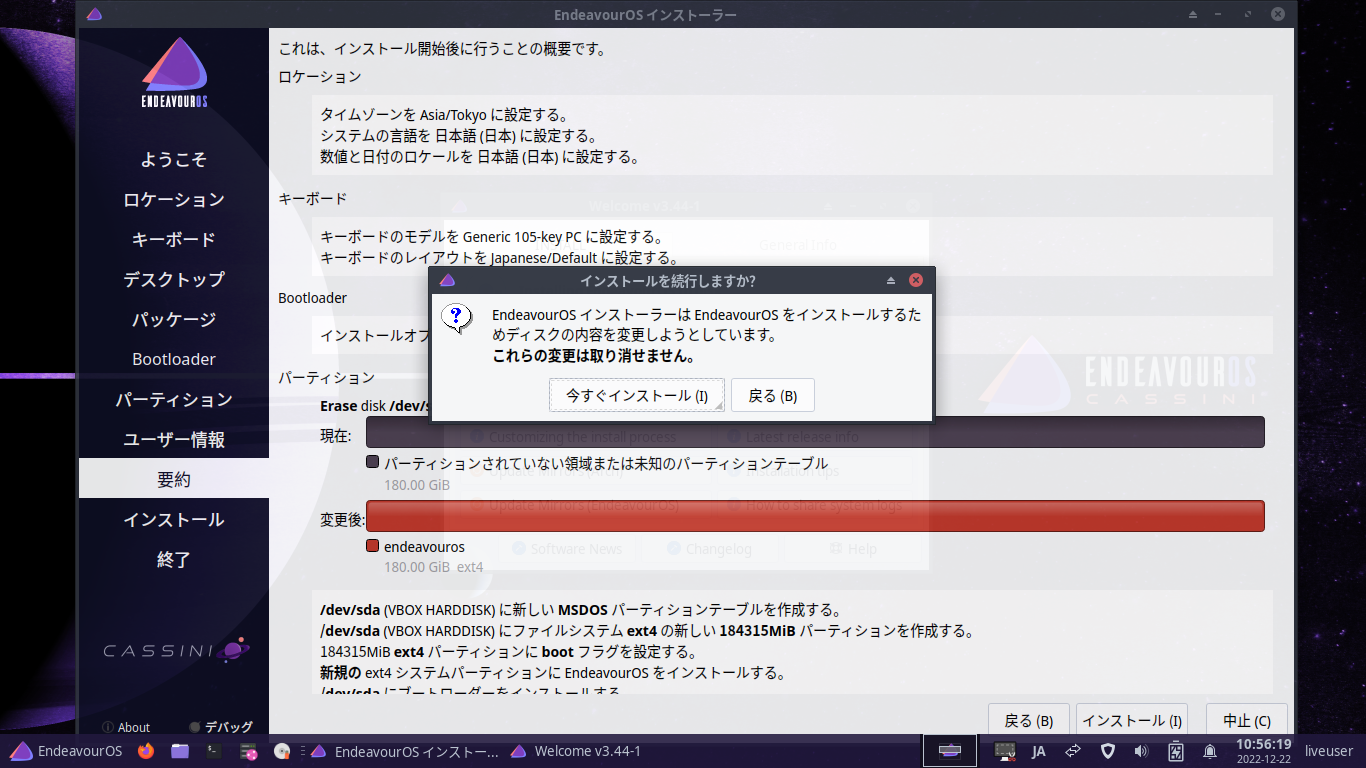
Task: Click the dark unpartitioned-space legend swatch
Action: [373, 462]
